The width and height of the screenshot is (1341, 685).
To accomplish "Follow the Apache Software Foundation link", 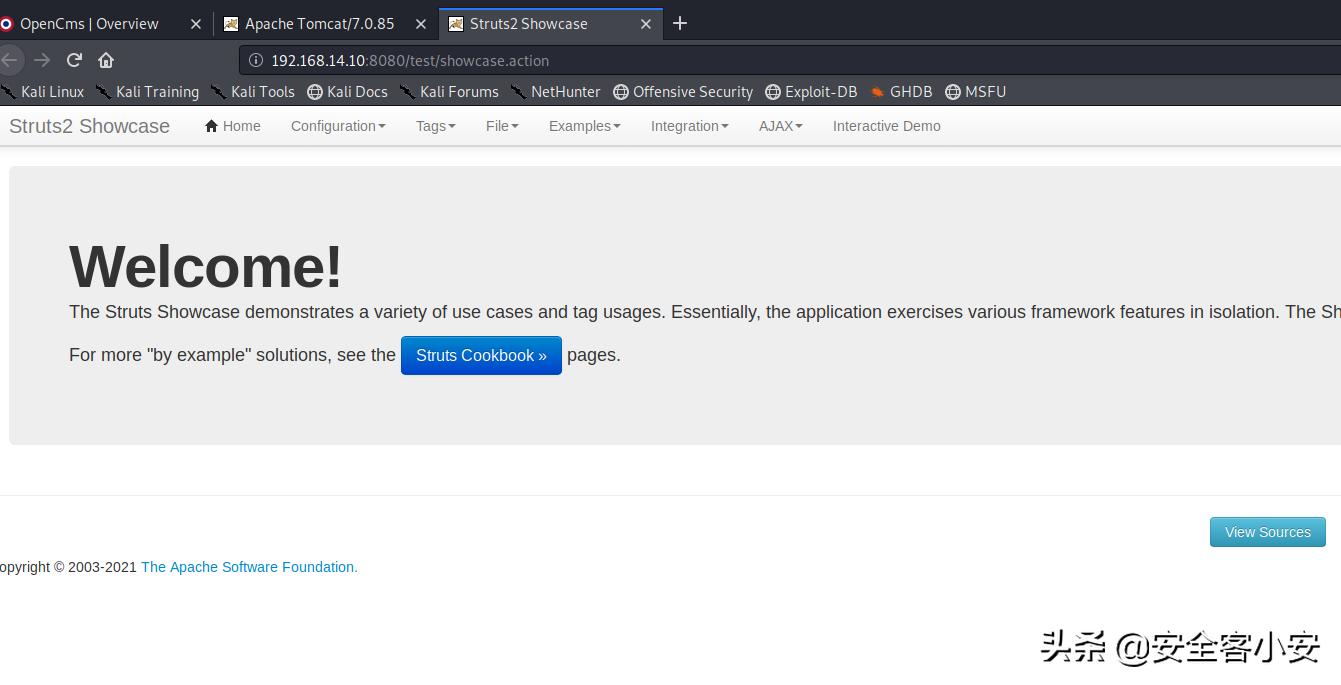I will pyautogui.click(x=249, y=567).
